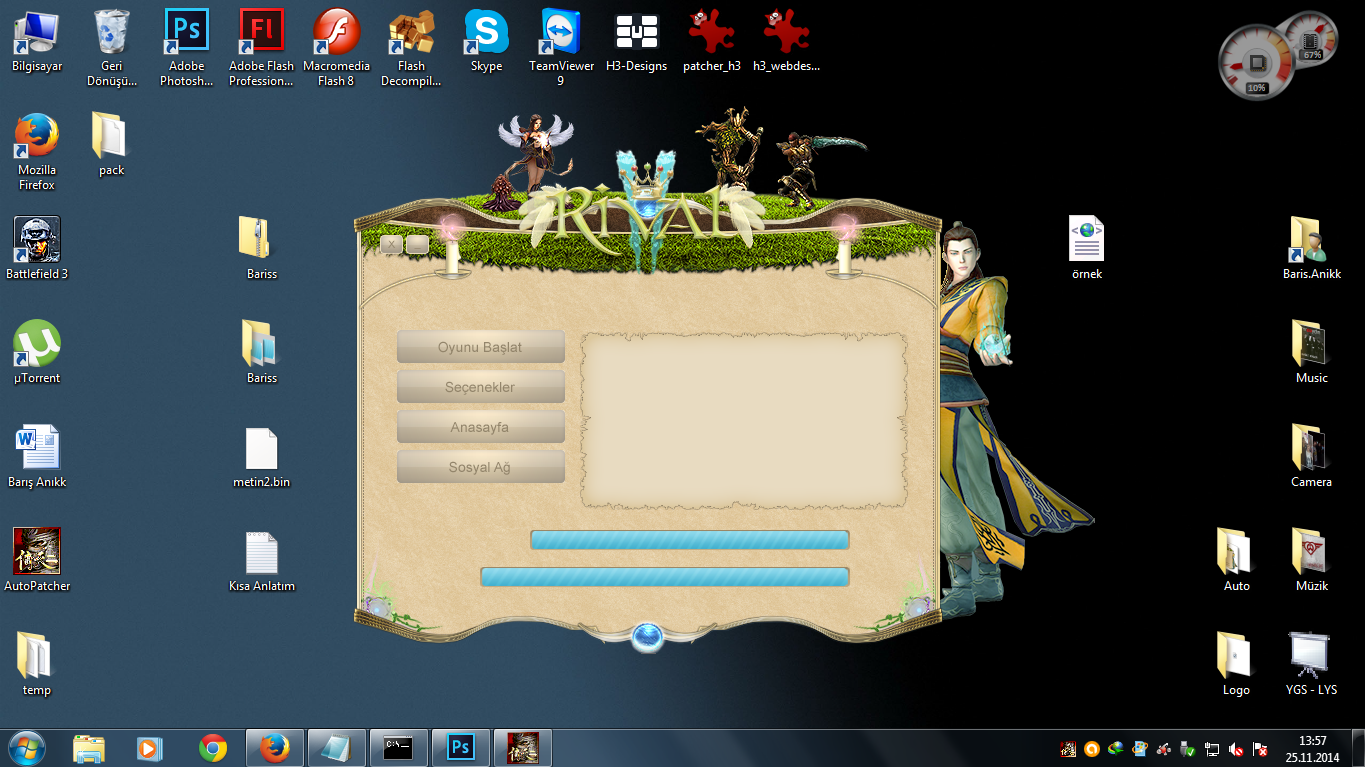Switch to the Notepad taskbar window
This screenshot has height=767, width=1365.
[336, 748]
